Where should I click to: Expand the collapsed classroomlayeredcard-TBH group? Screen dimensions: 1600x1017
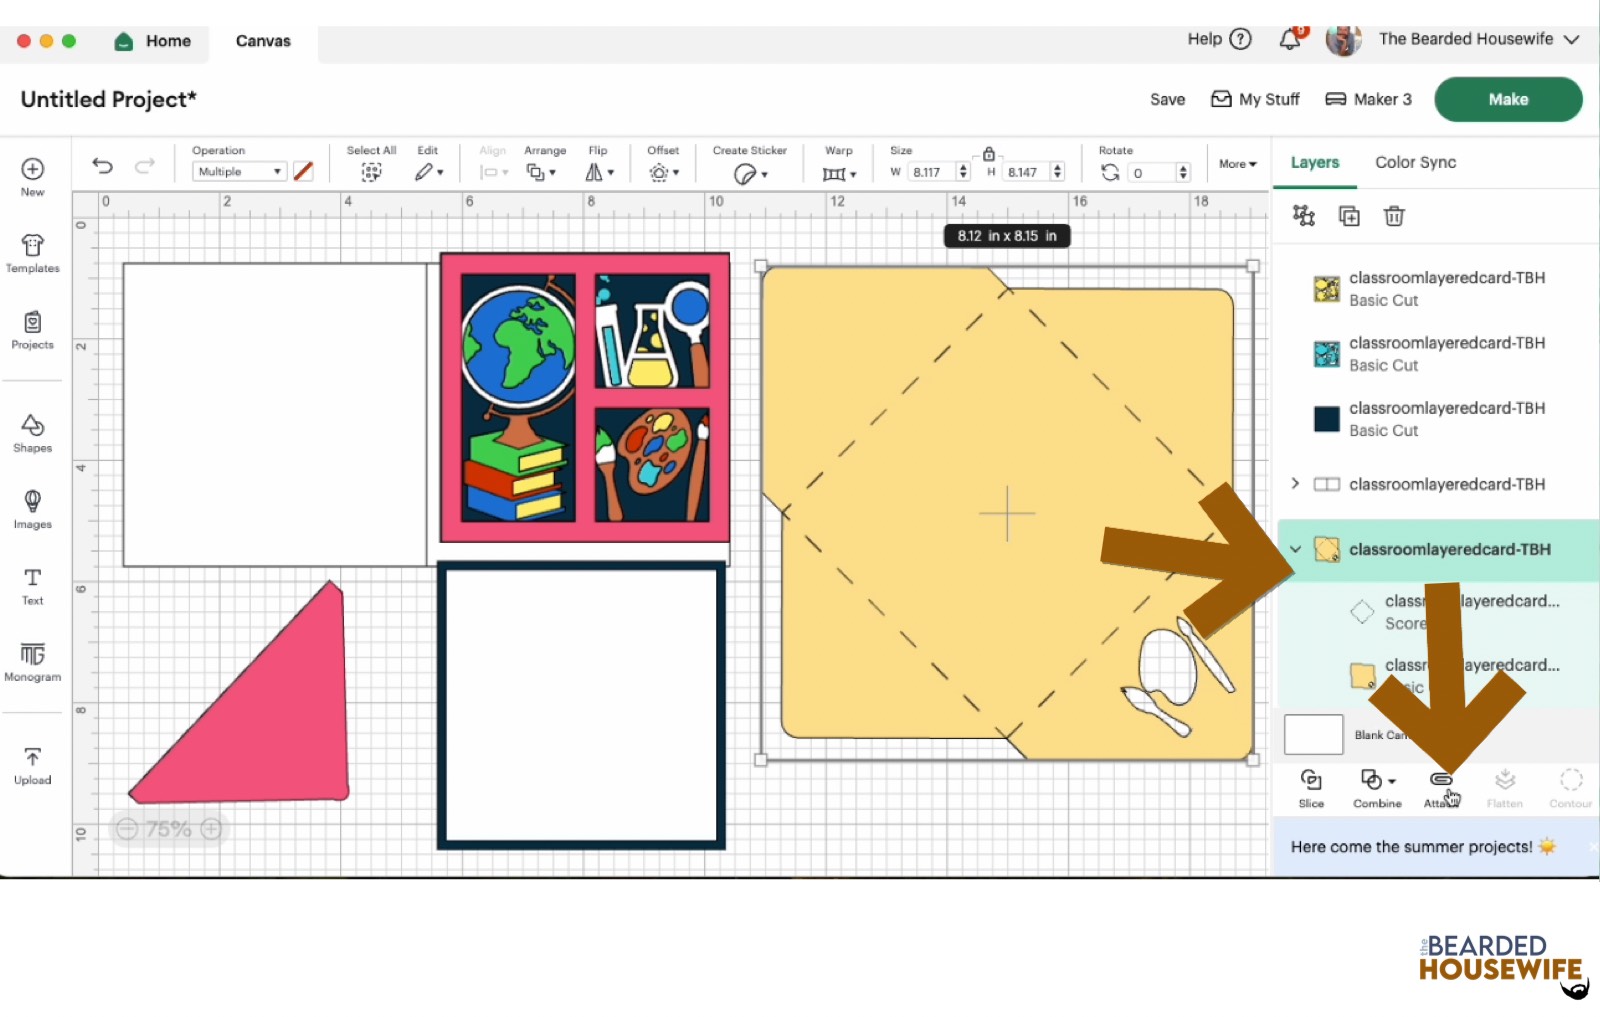(1295, 484)
